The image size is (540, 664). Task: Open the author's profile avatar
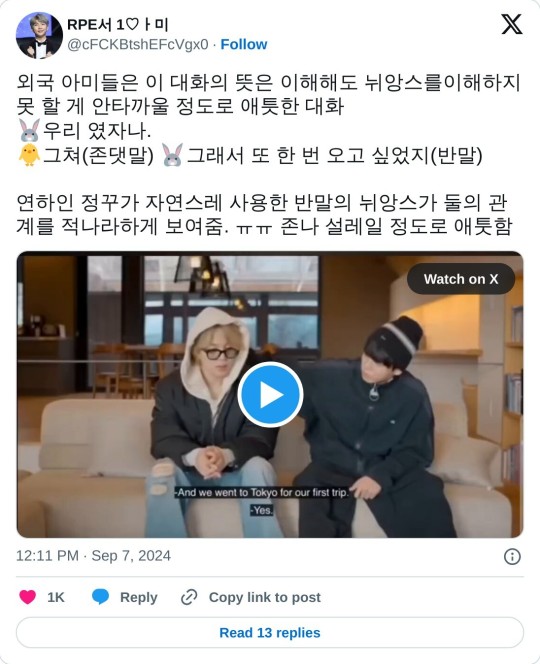(x=39, y=35)
